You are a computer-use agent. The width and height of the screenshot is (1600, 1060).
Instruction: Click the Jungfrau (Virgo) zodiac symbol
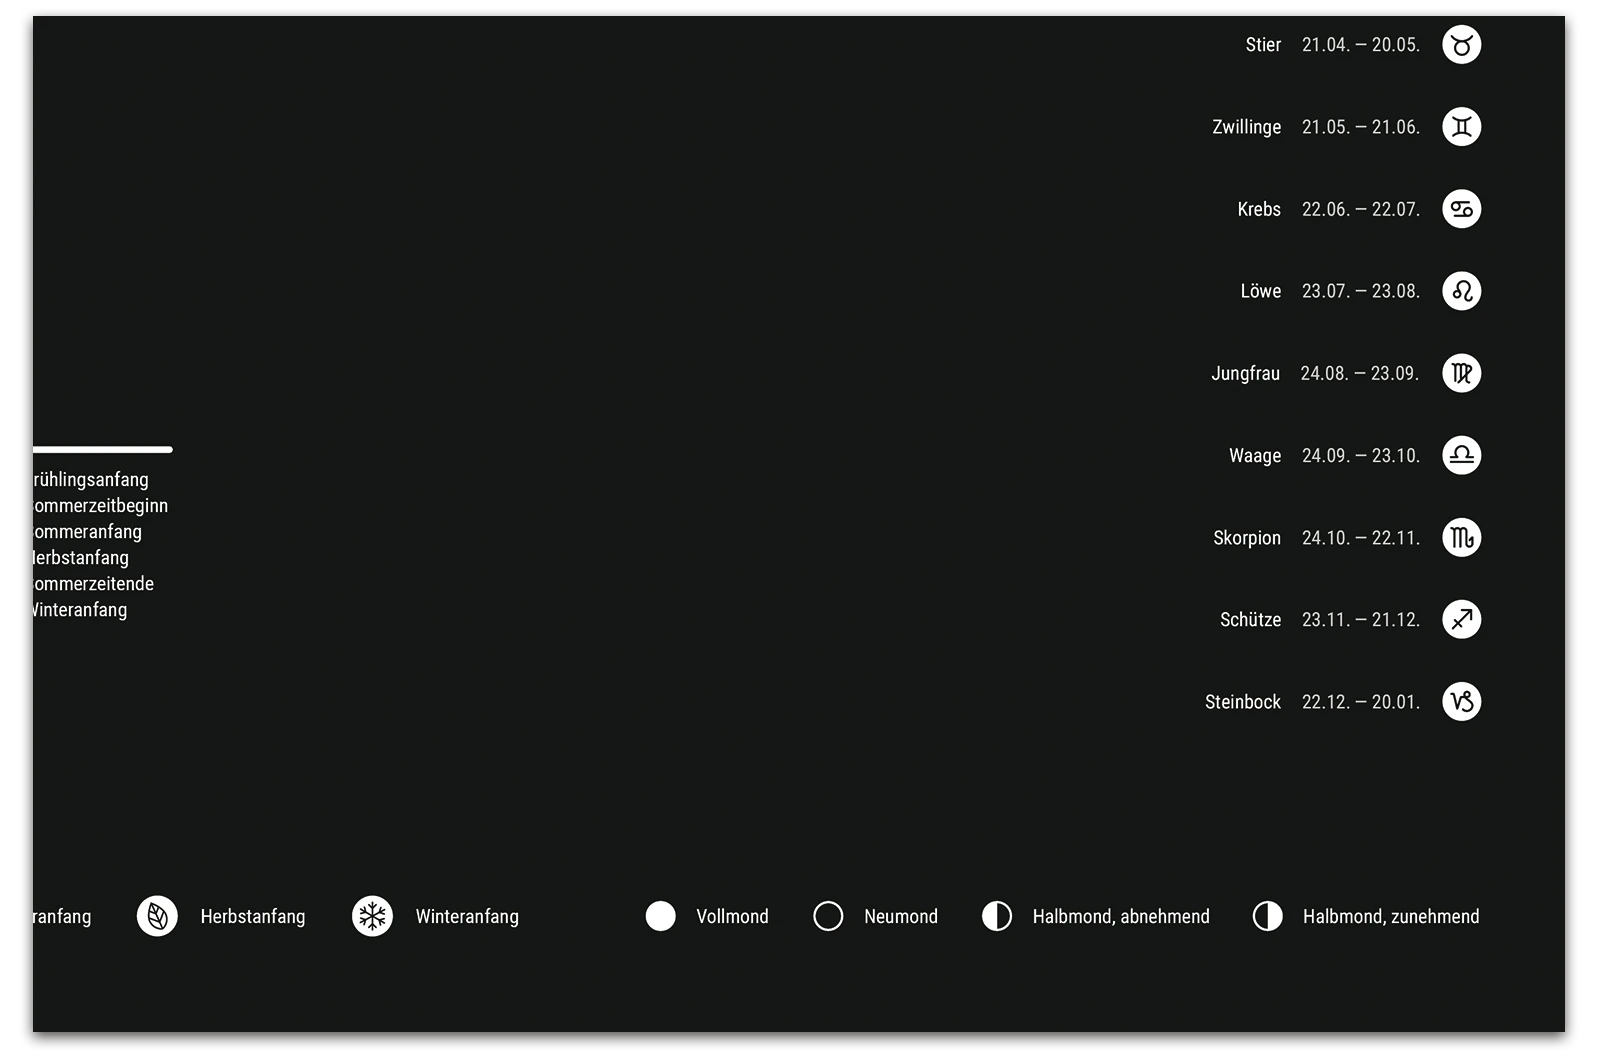[1461, 373]
